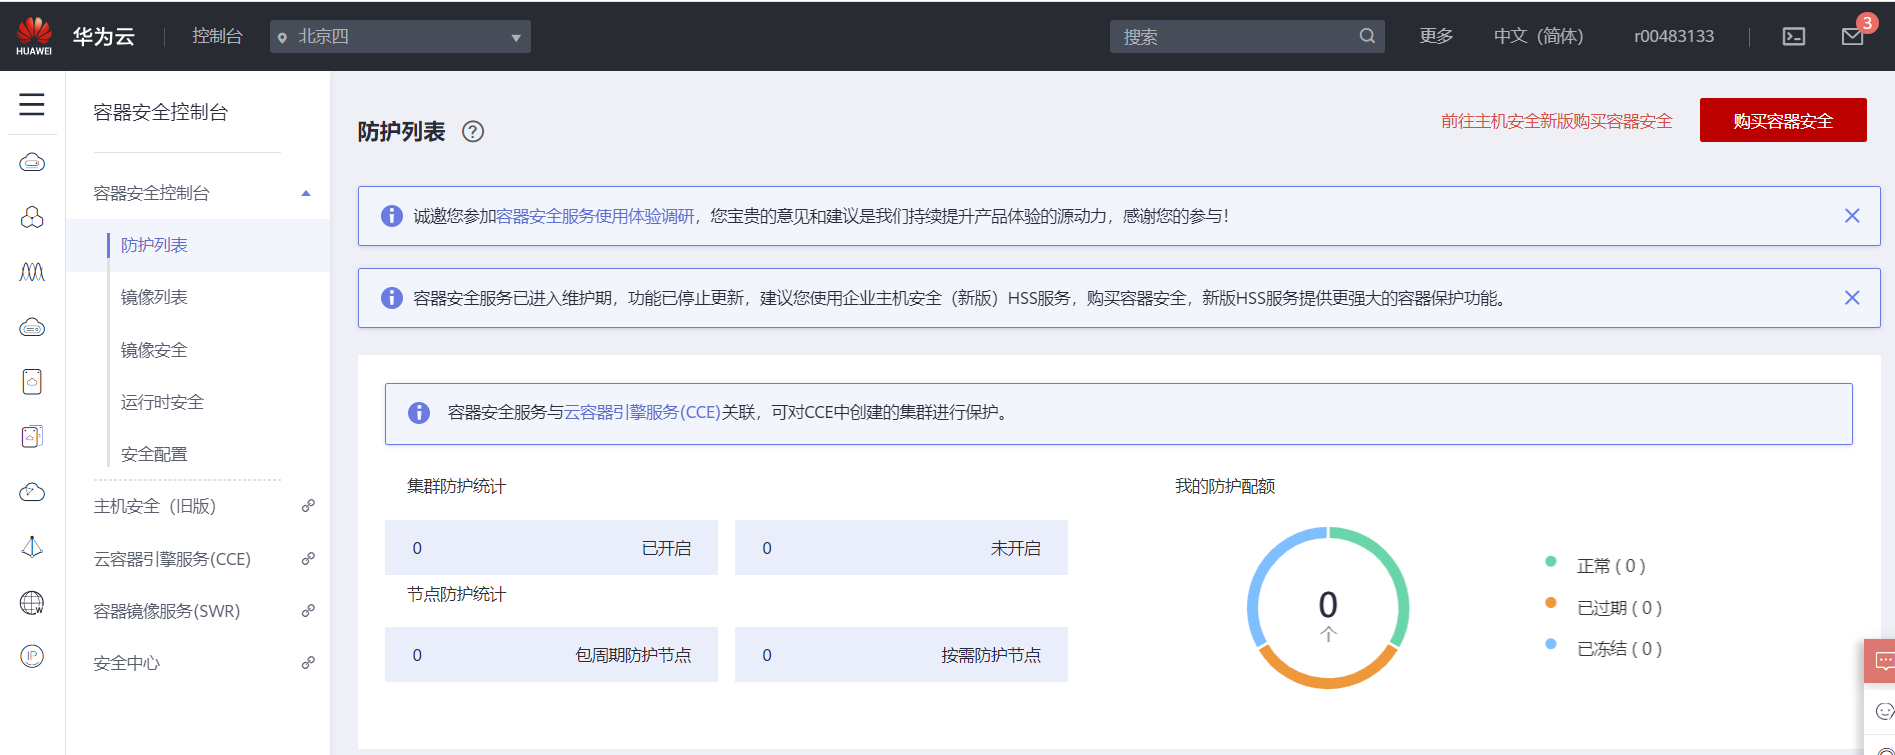Open 镜像安全 in the sidebar

[154, 350]
